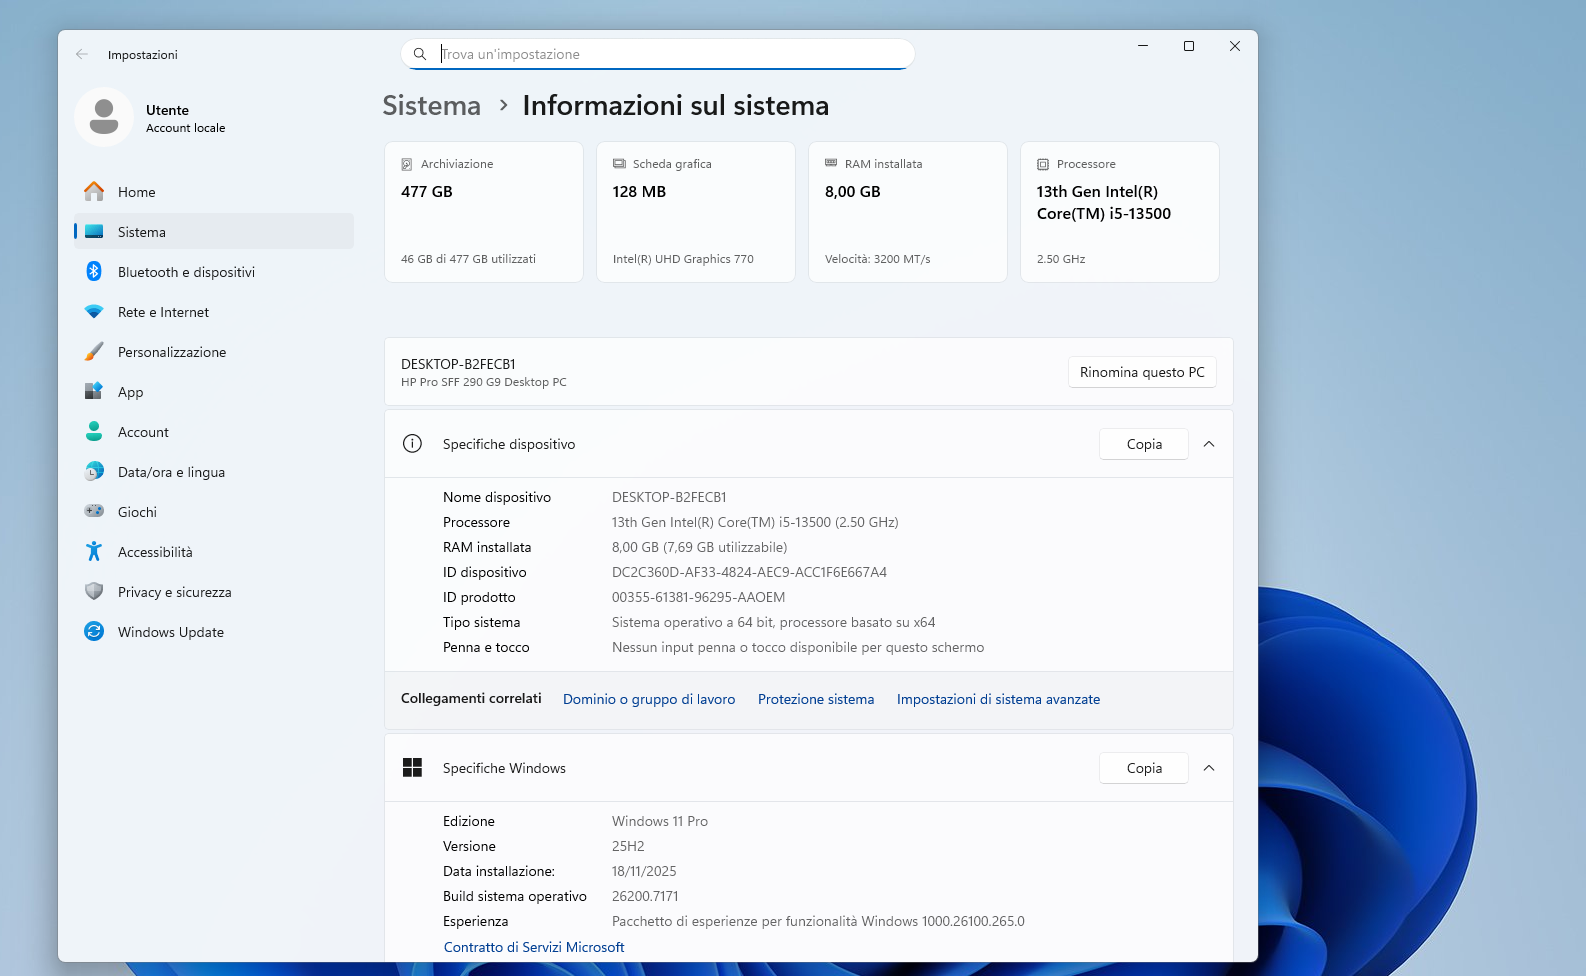Click the Accessibilità figure icon
The height and width of the screenshot is (976, 1586).
(x=94, y=551)
